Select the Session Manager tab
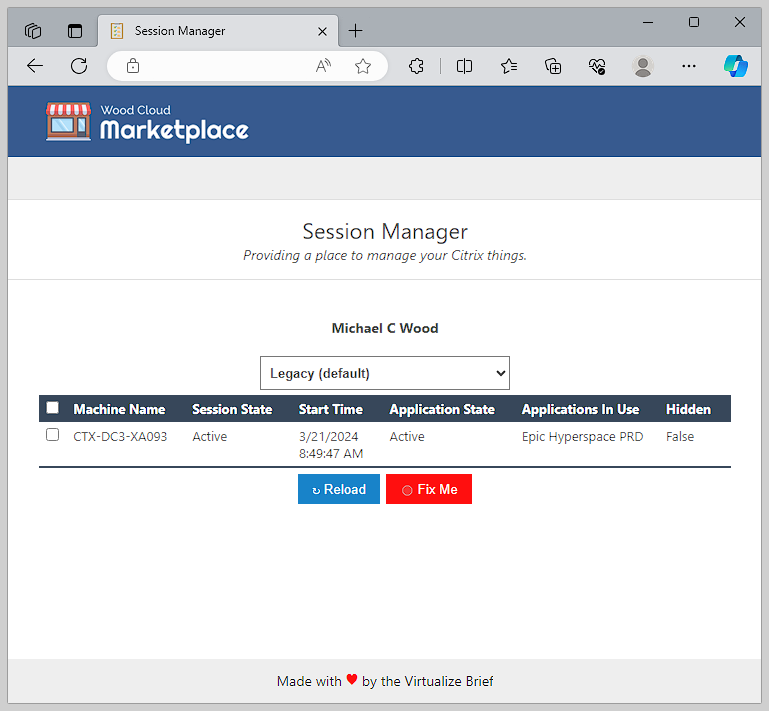 tap(218, 31)
